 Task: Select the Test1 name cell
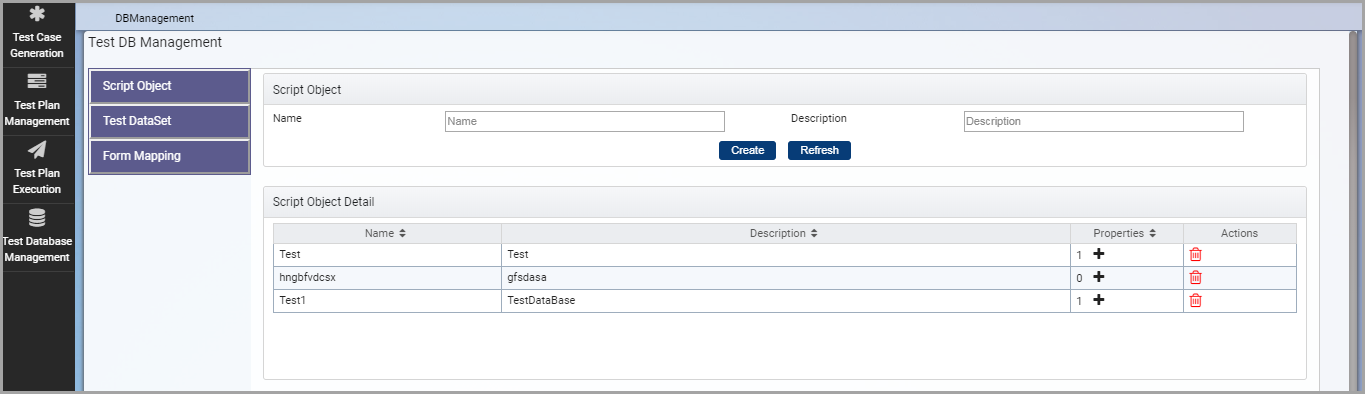click(x=387, y=300)
